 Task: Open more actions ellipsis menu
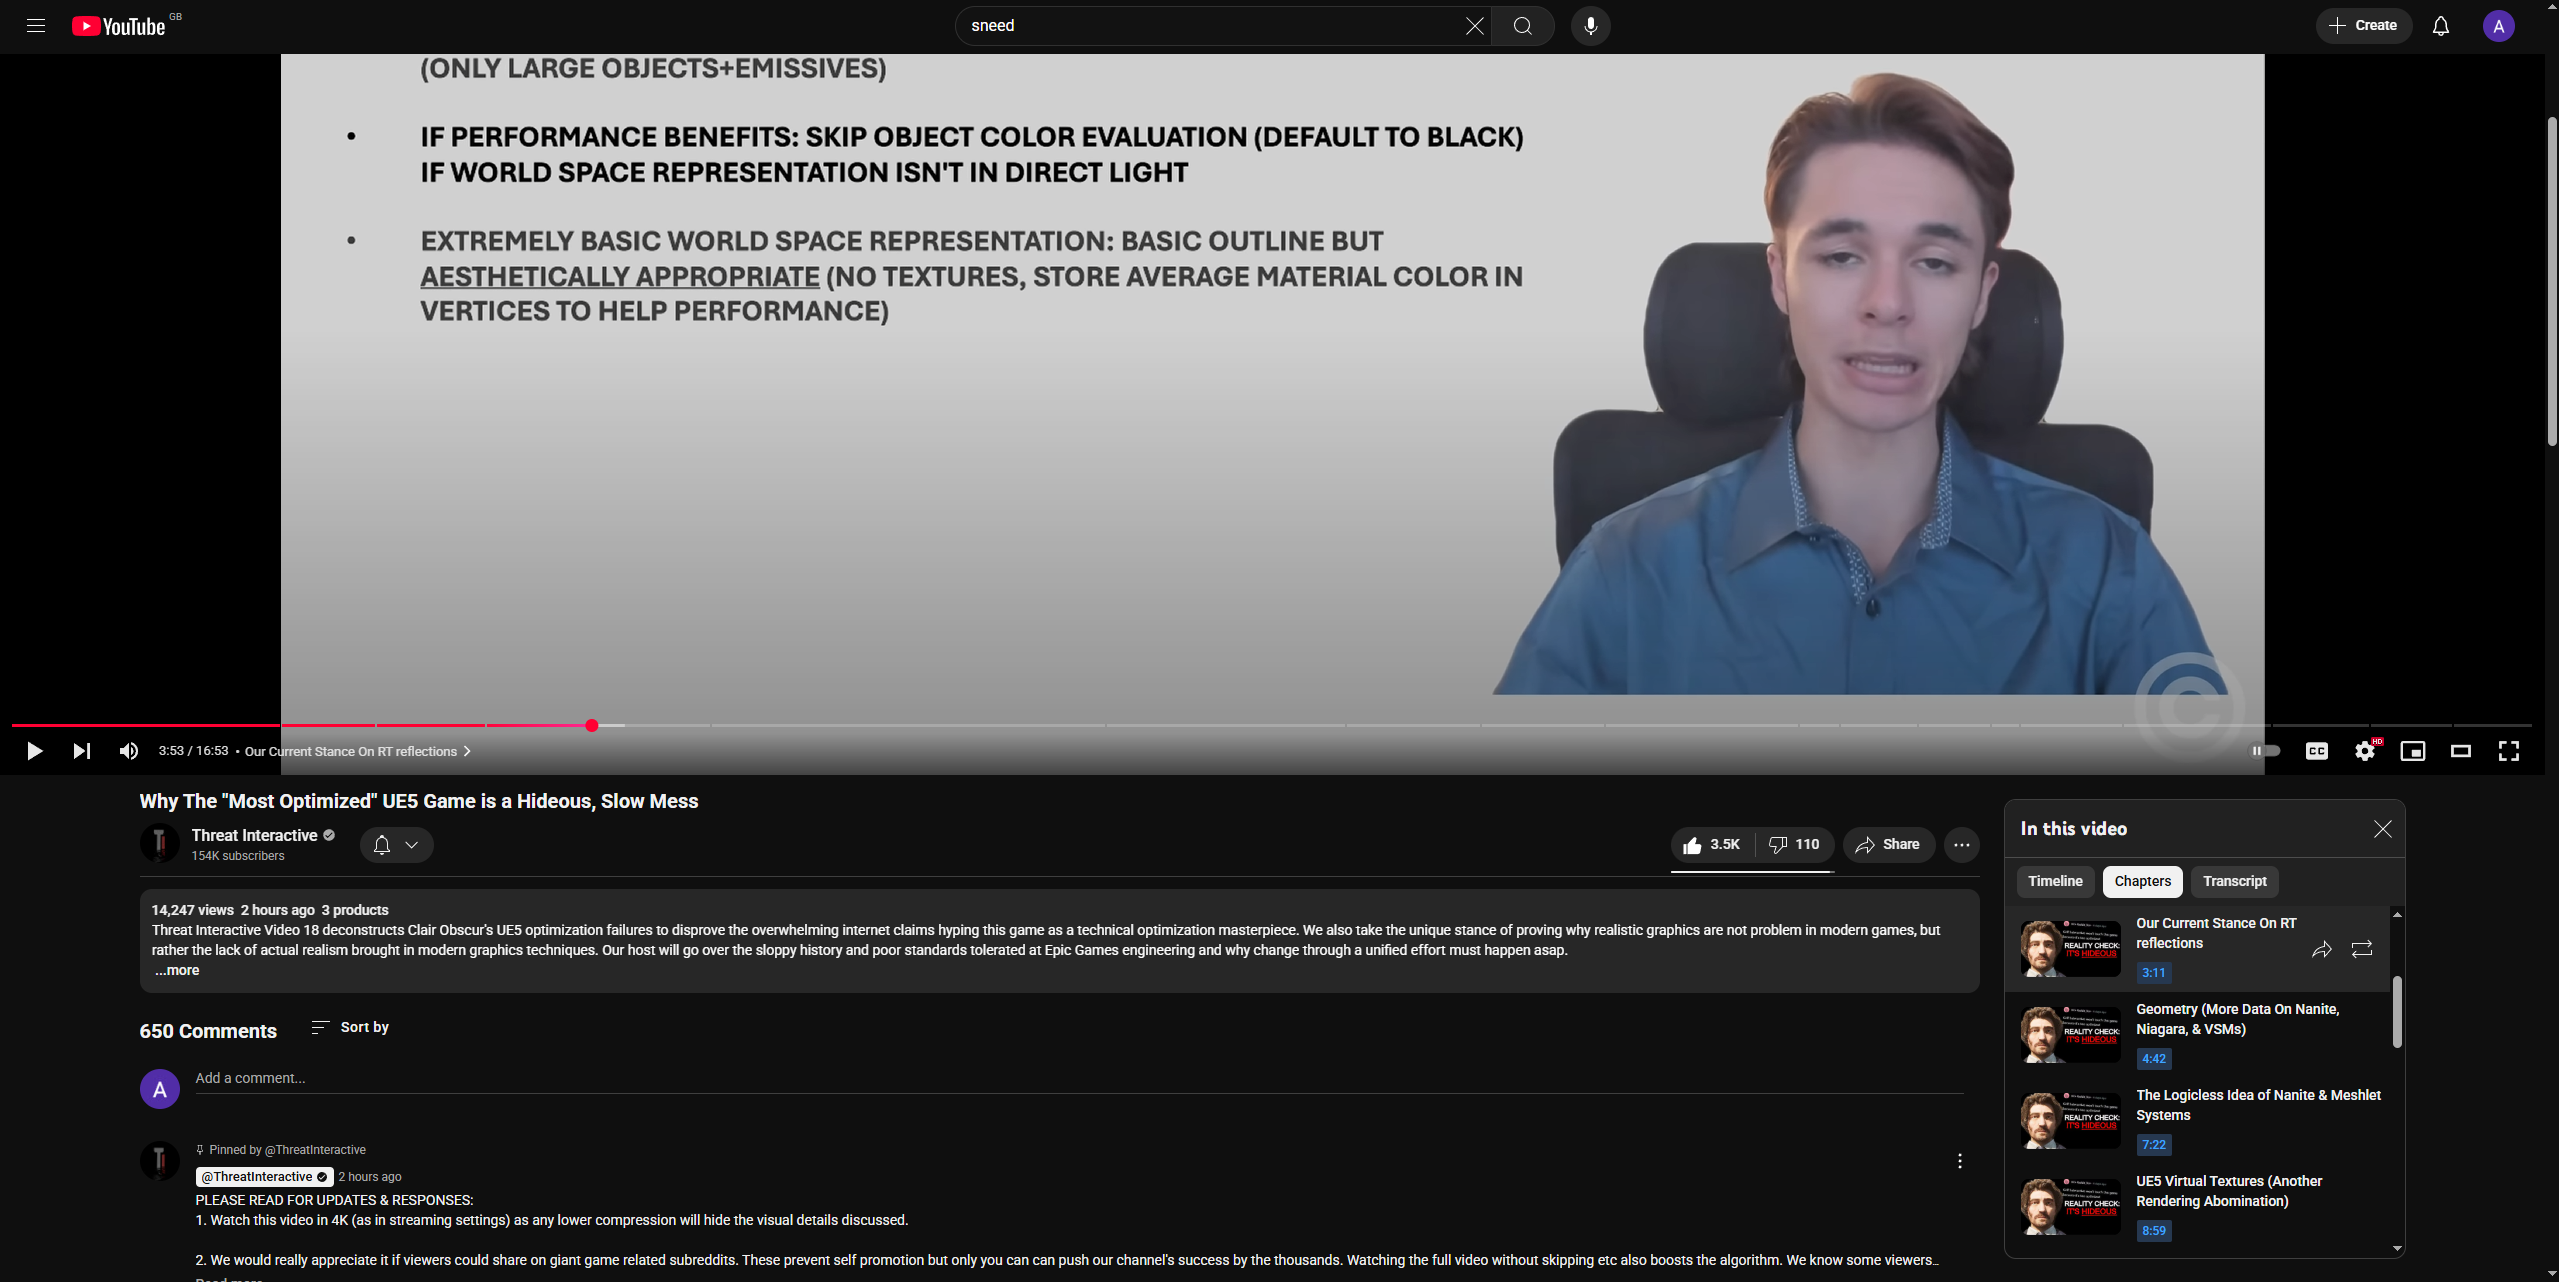click(1961, 845)
